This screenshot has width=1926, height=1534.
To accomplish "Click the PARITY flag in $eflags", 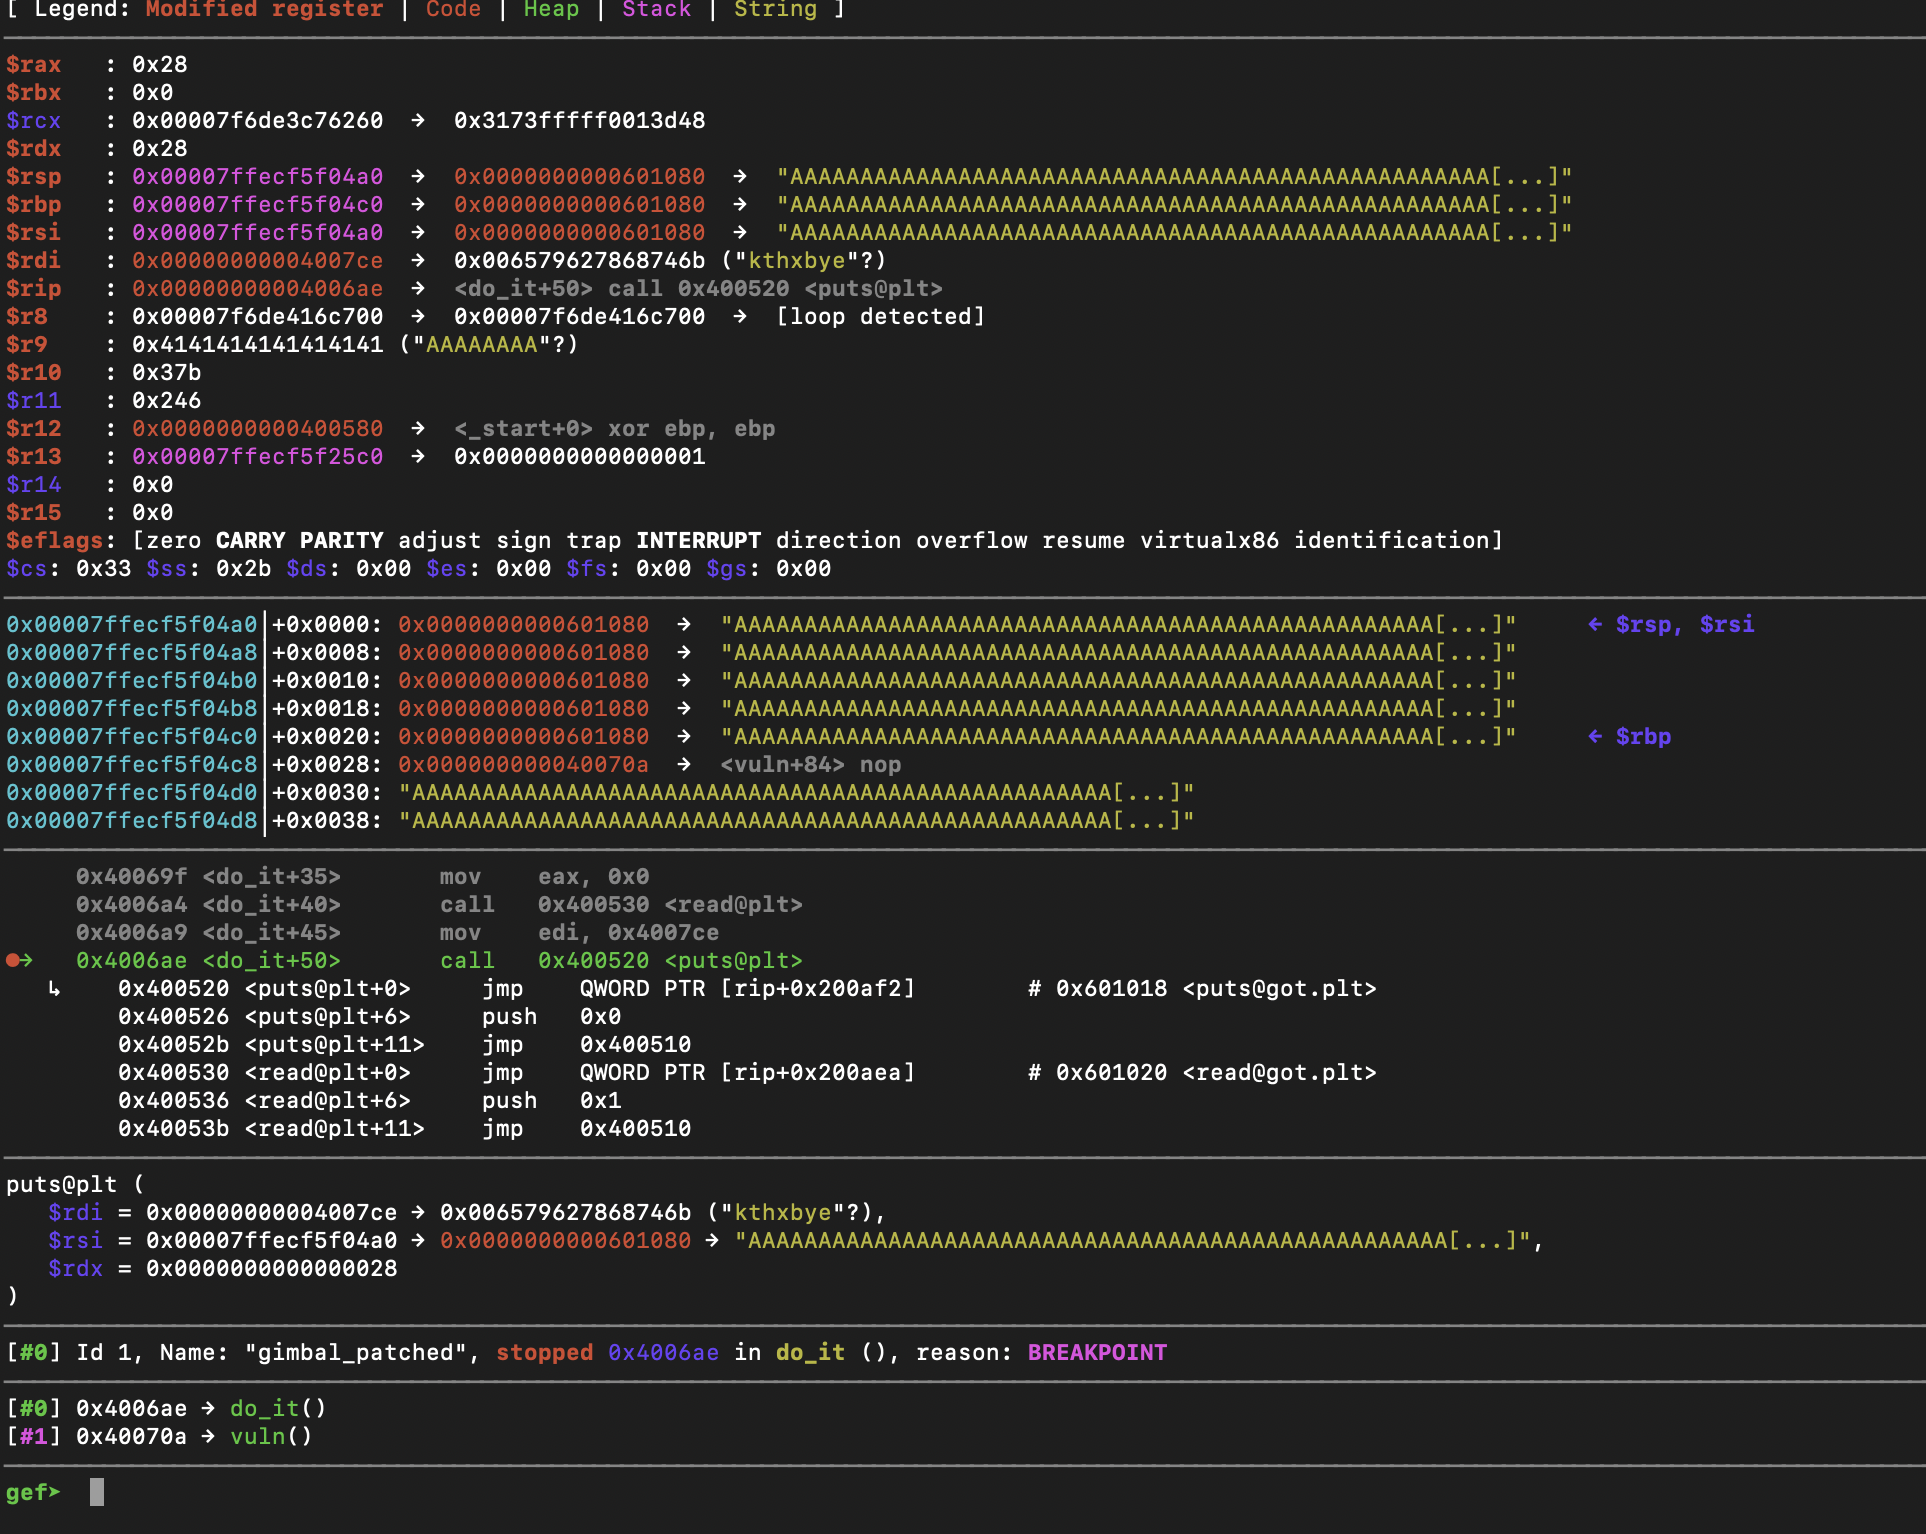I will [341, 540].
